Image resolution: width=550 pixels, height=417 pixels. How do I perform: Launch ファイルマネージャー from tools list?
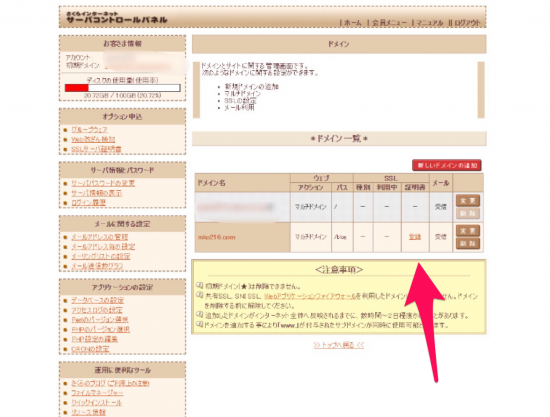(x=97, y=393)
